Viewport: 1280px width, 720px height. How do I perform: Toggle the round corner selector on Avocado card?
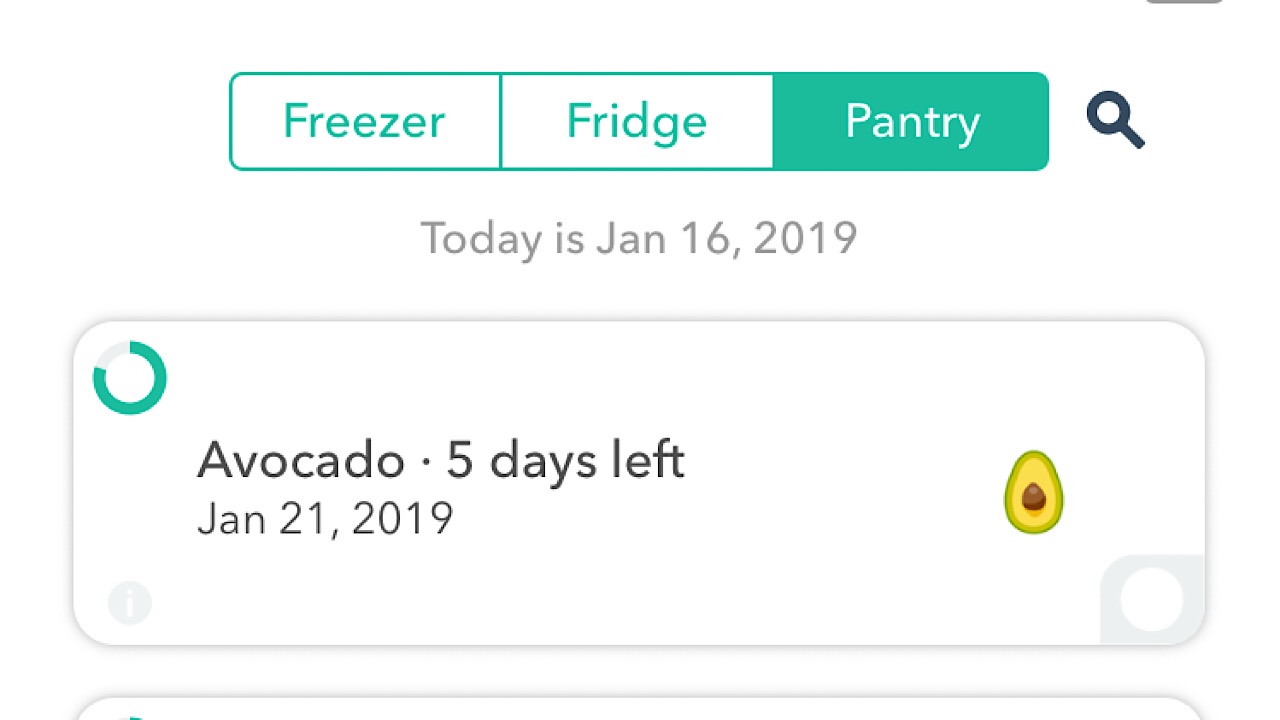(x=1152, y=600)
